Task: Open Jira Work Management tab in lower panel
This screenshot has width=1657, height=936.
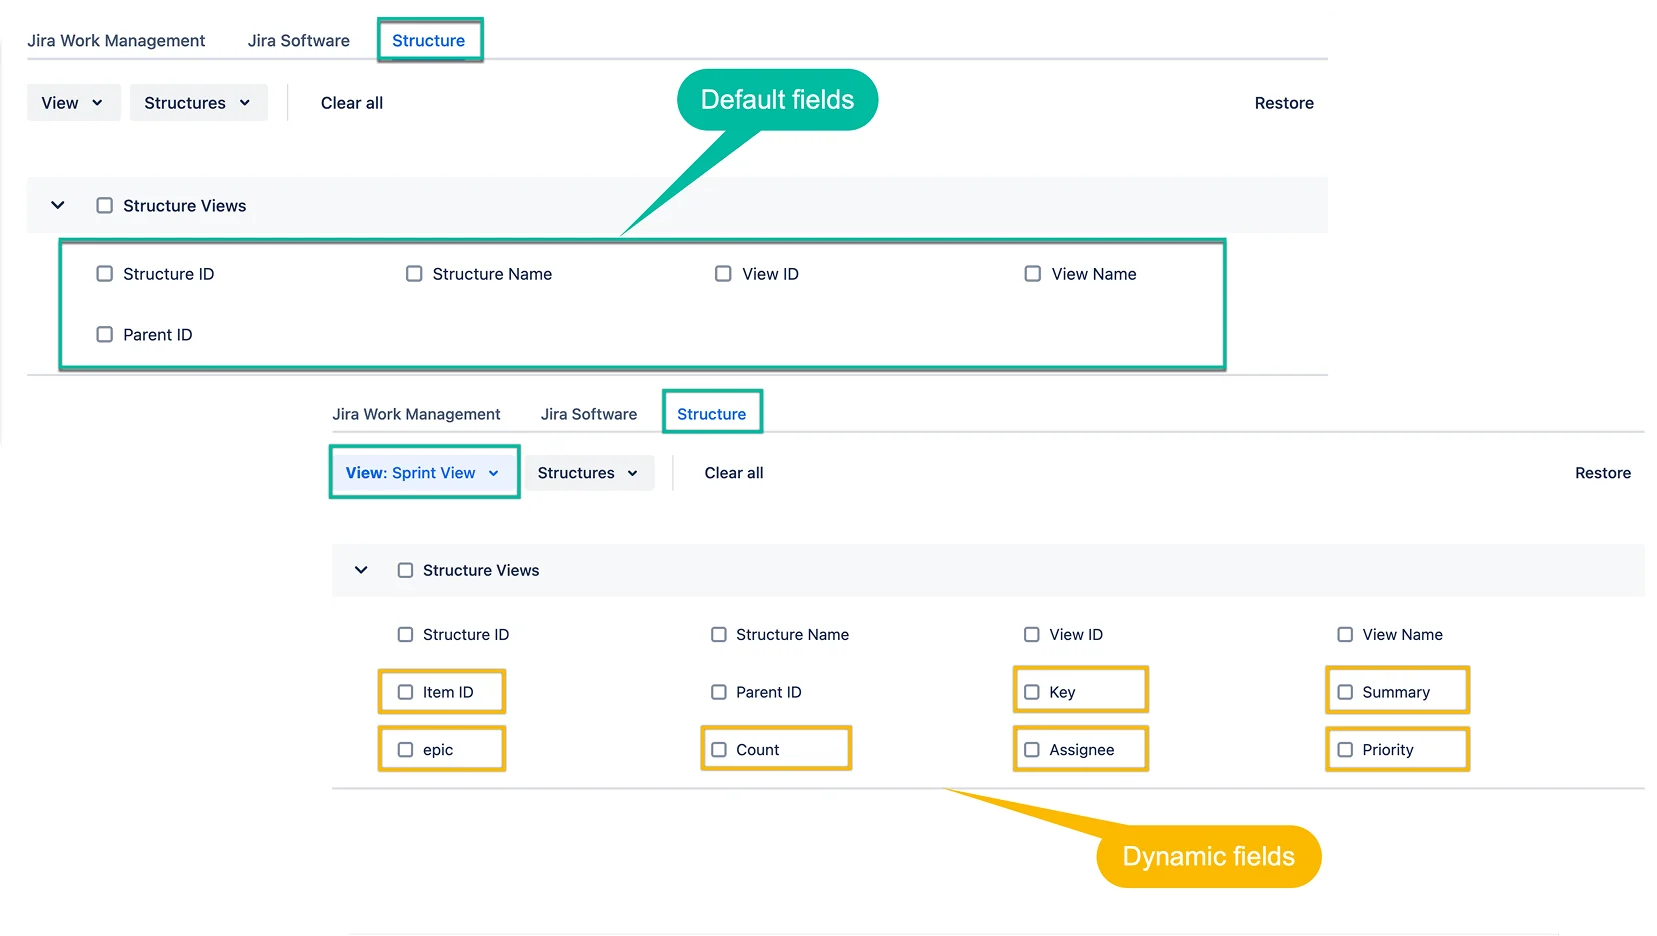Action: 416,414
